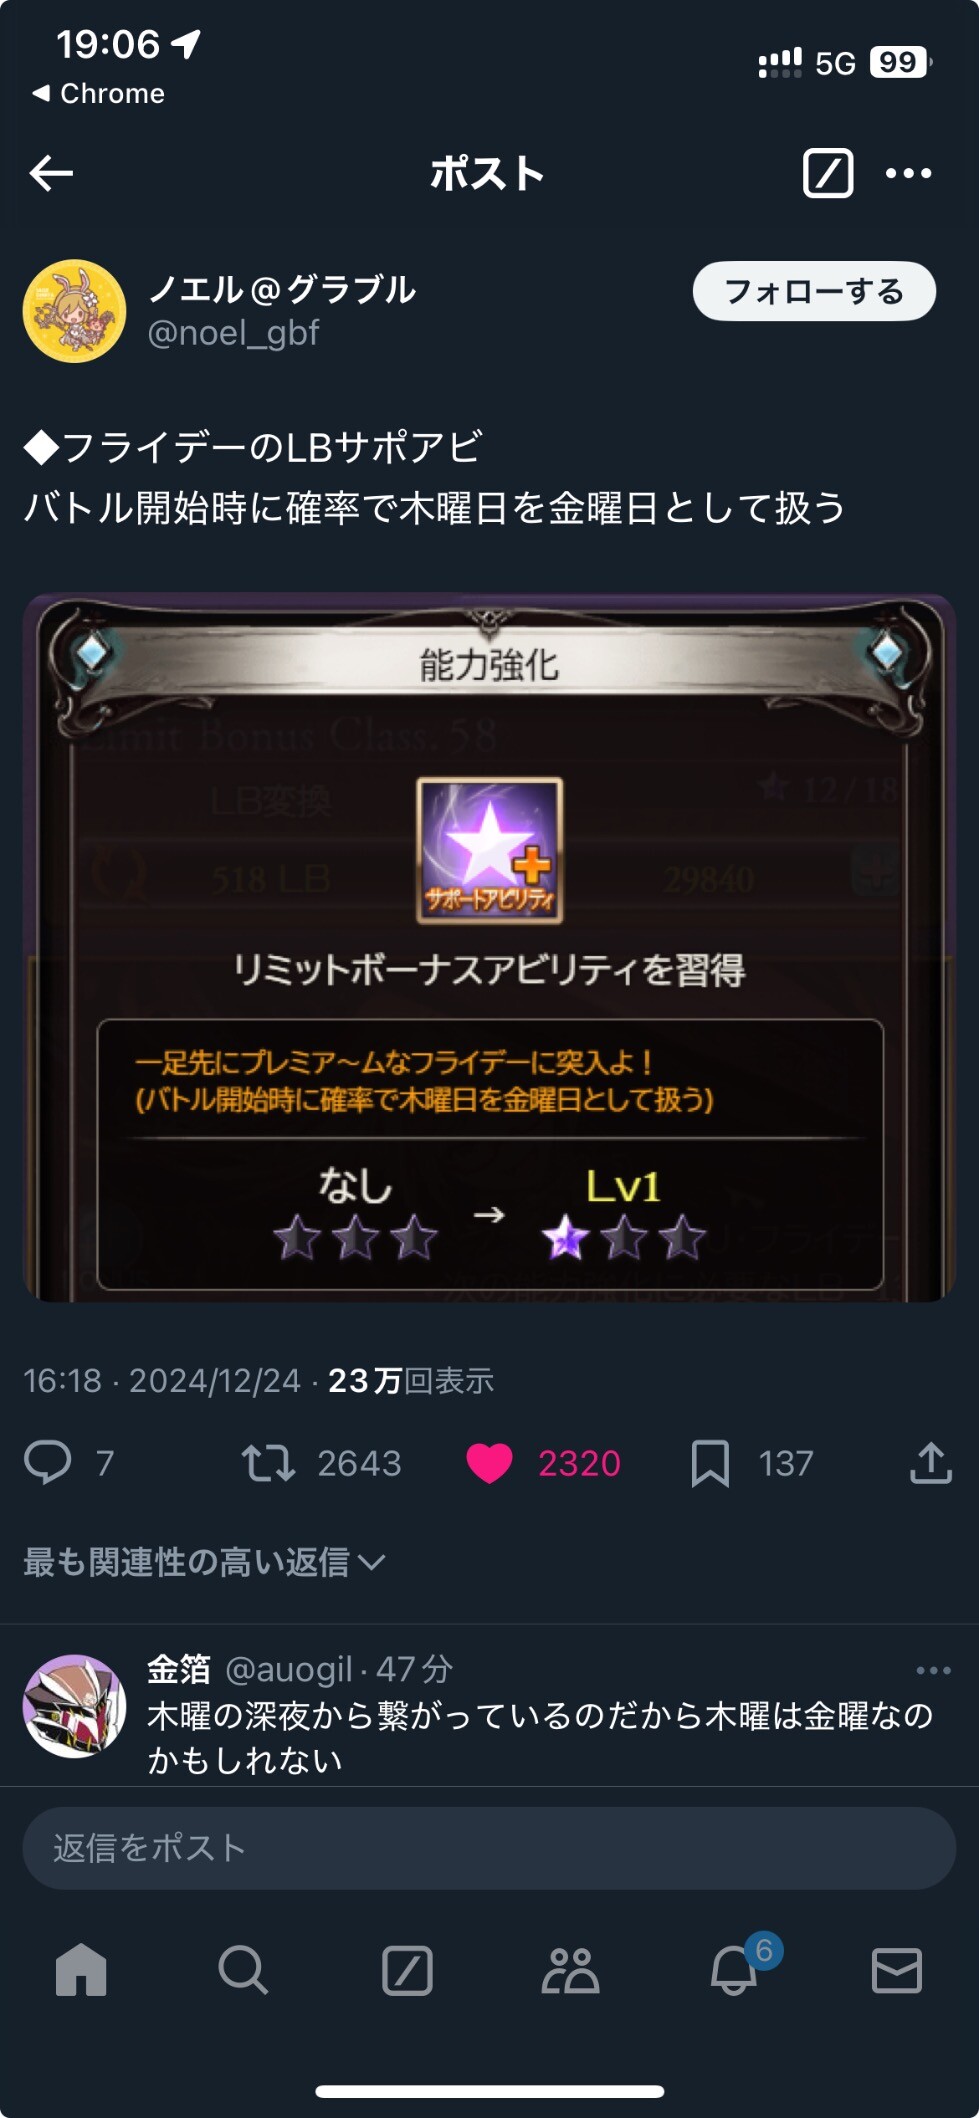Tap the share upload icon

(930, 1462)
